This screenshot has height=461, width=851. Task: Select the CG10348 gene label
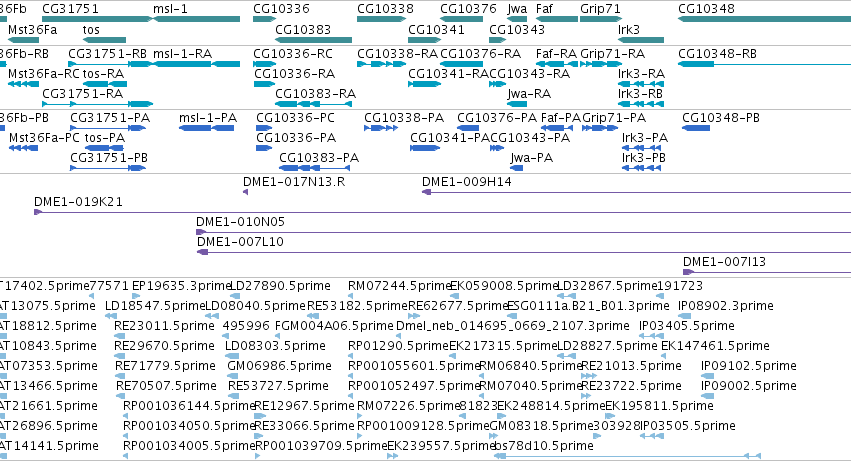tap(707, 9)
